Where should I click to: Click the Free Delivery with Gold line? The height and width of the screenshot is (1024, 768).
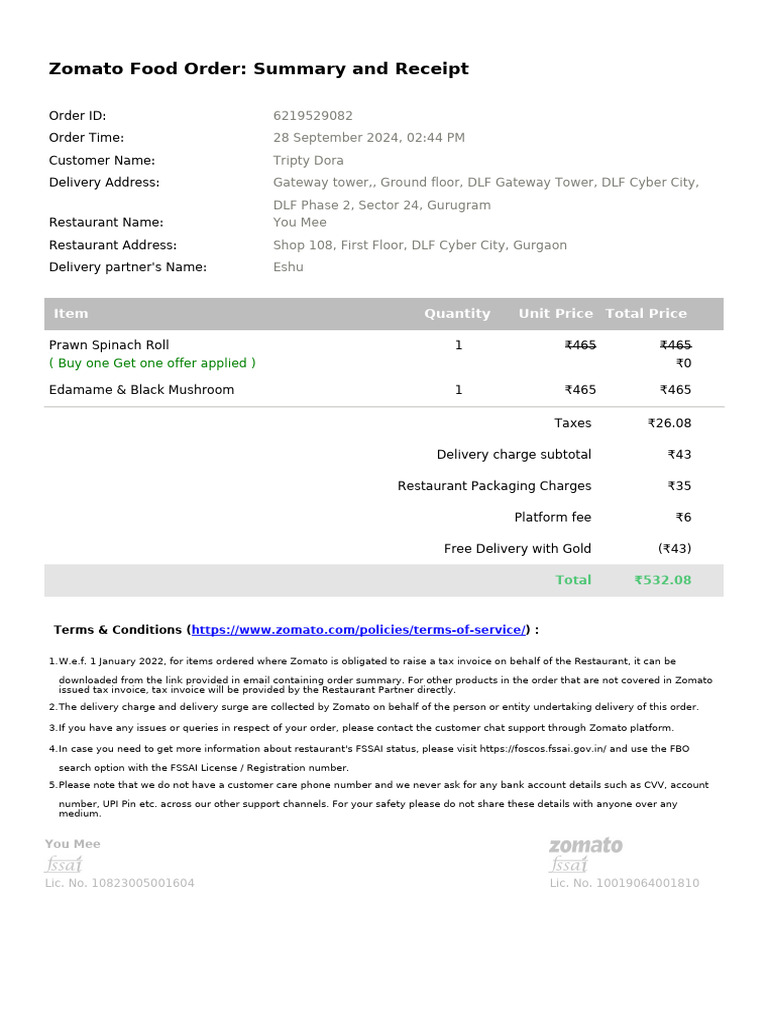517,549
